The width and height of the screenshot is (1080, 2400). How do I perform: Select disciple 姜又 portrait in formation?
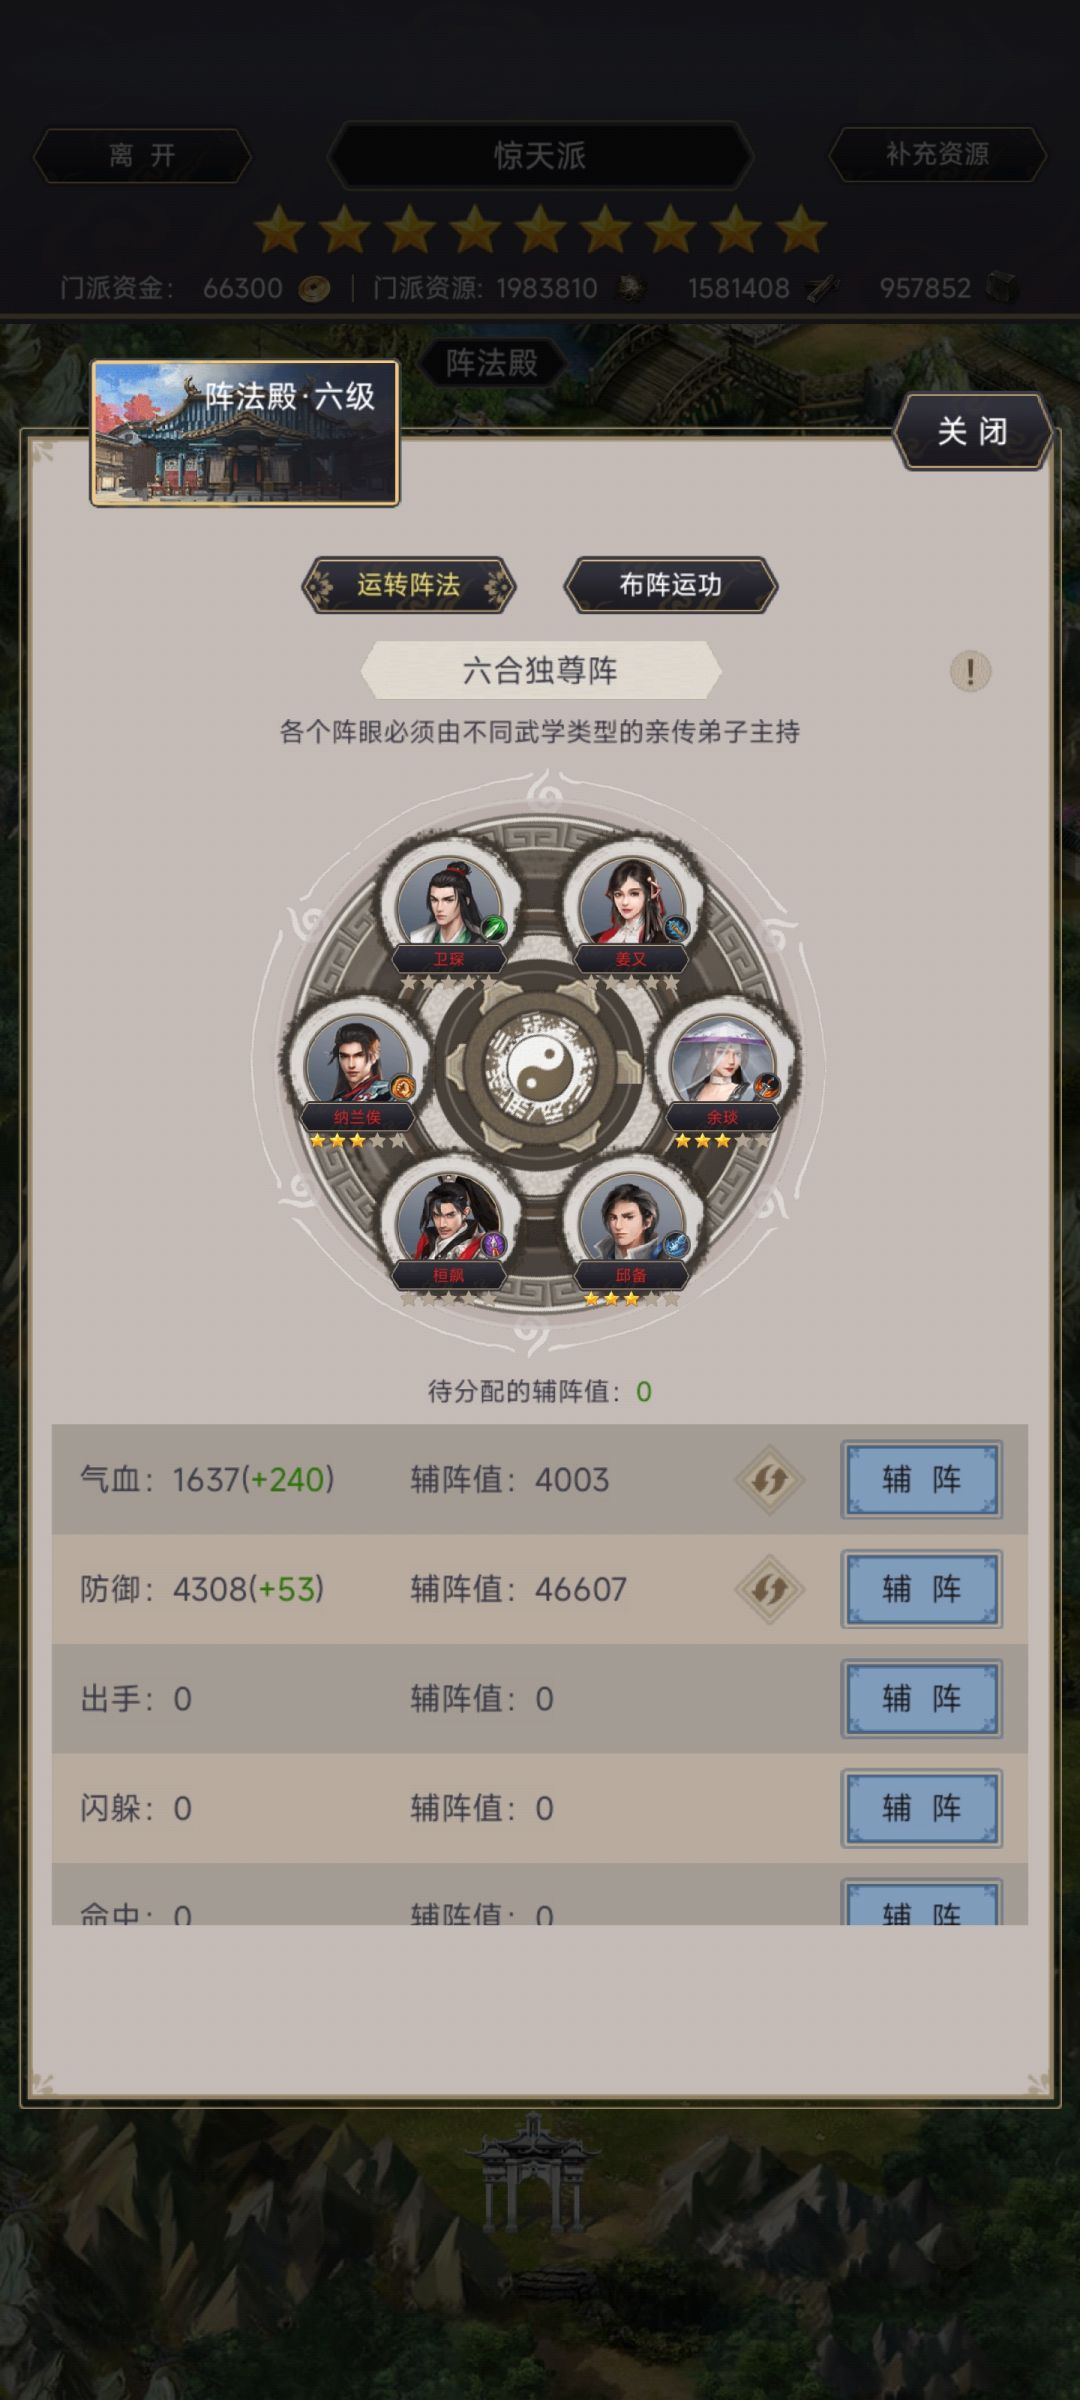tap(631, 903)
